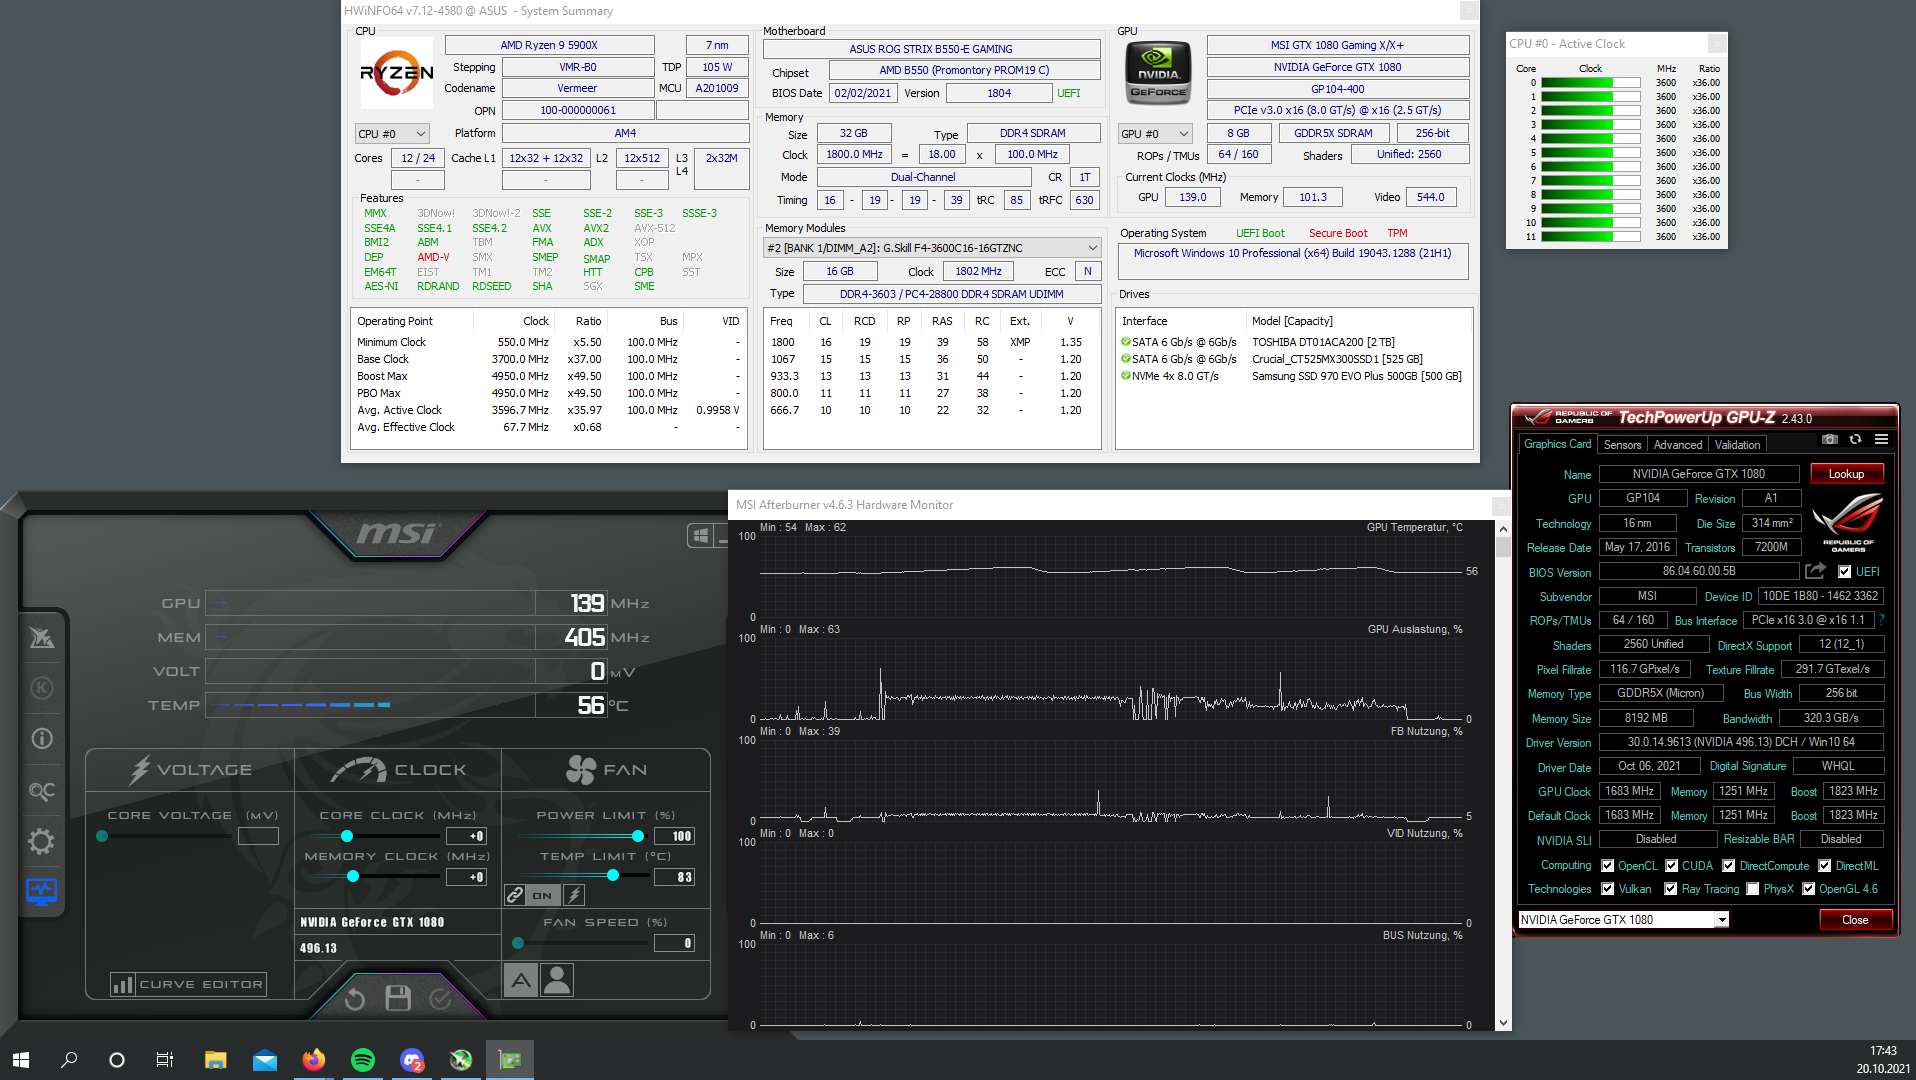Switch to the Advanced tab

[x=1677, y=445]
